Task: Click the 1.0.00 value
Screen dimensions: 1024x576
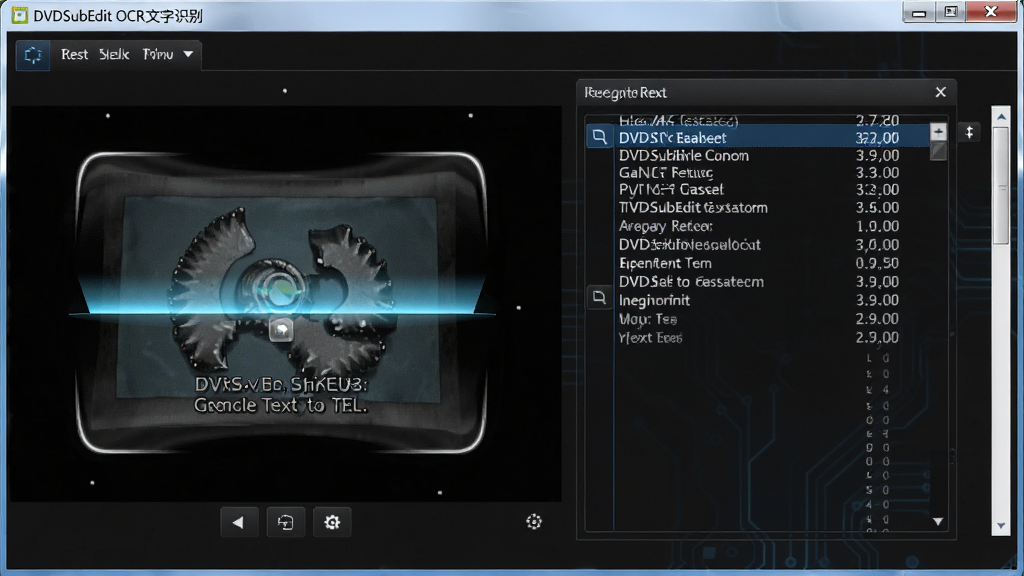Action: 877,226
